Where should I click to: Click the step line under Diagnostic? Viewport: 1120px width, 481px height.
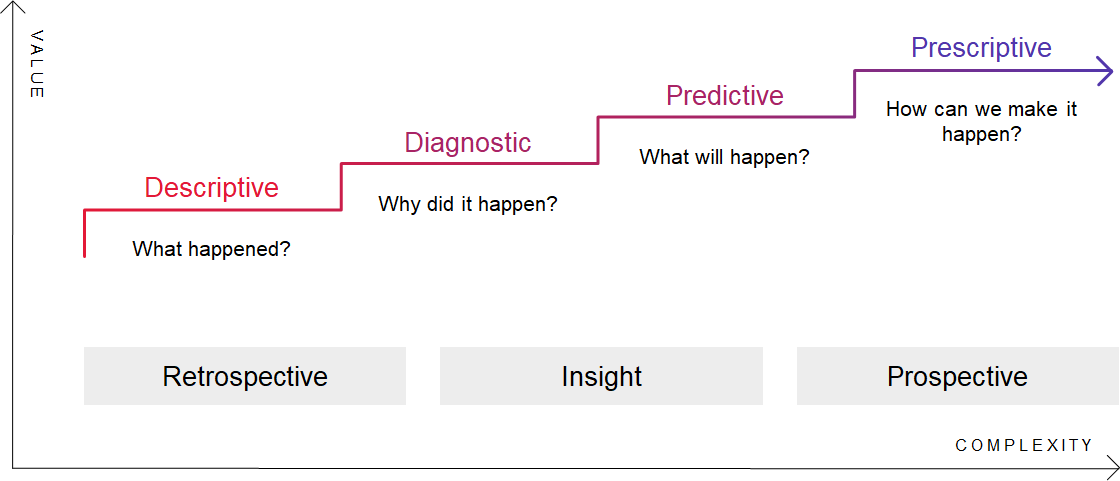click(x=468, y=164)
